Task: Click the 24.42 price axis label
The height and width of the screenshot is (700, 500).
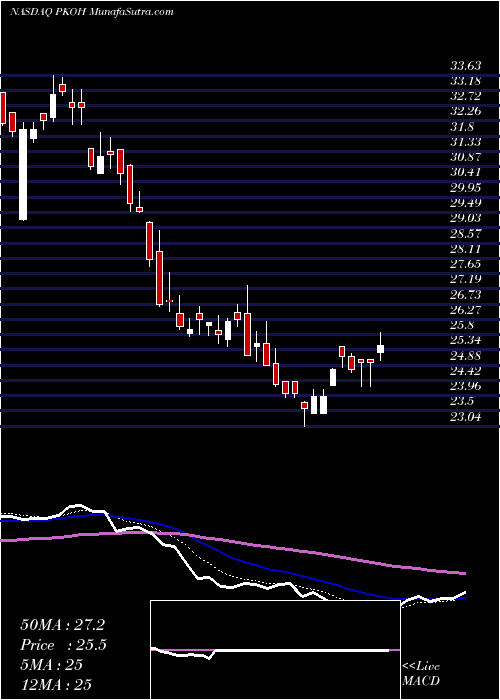Action: 466,371
